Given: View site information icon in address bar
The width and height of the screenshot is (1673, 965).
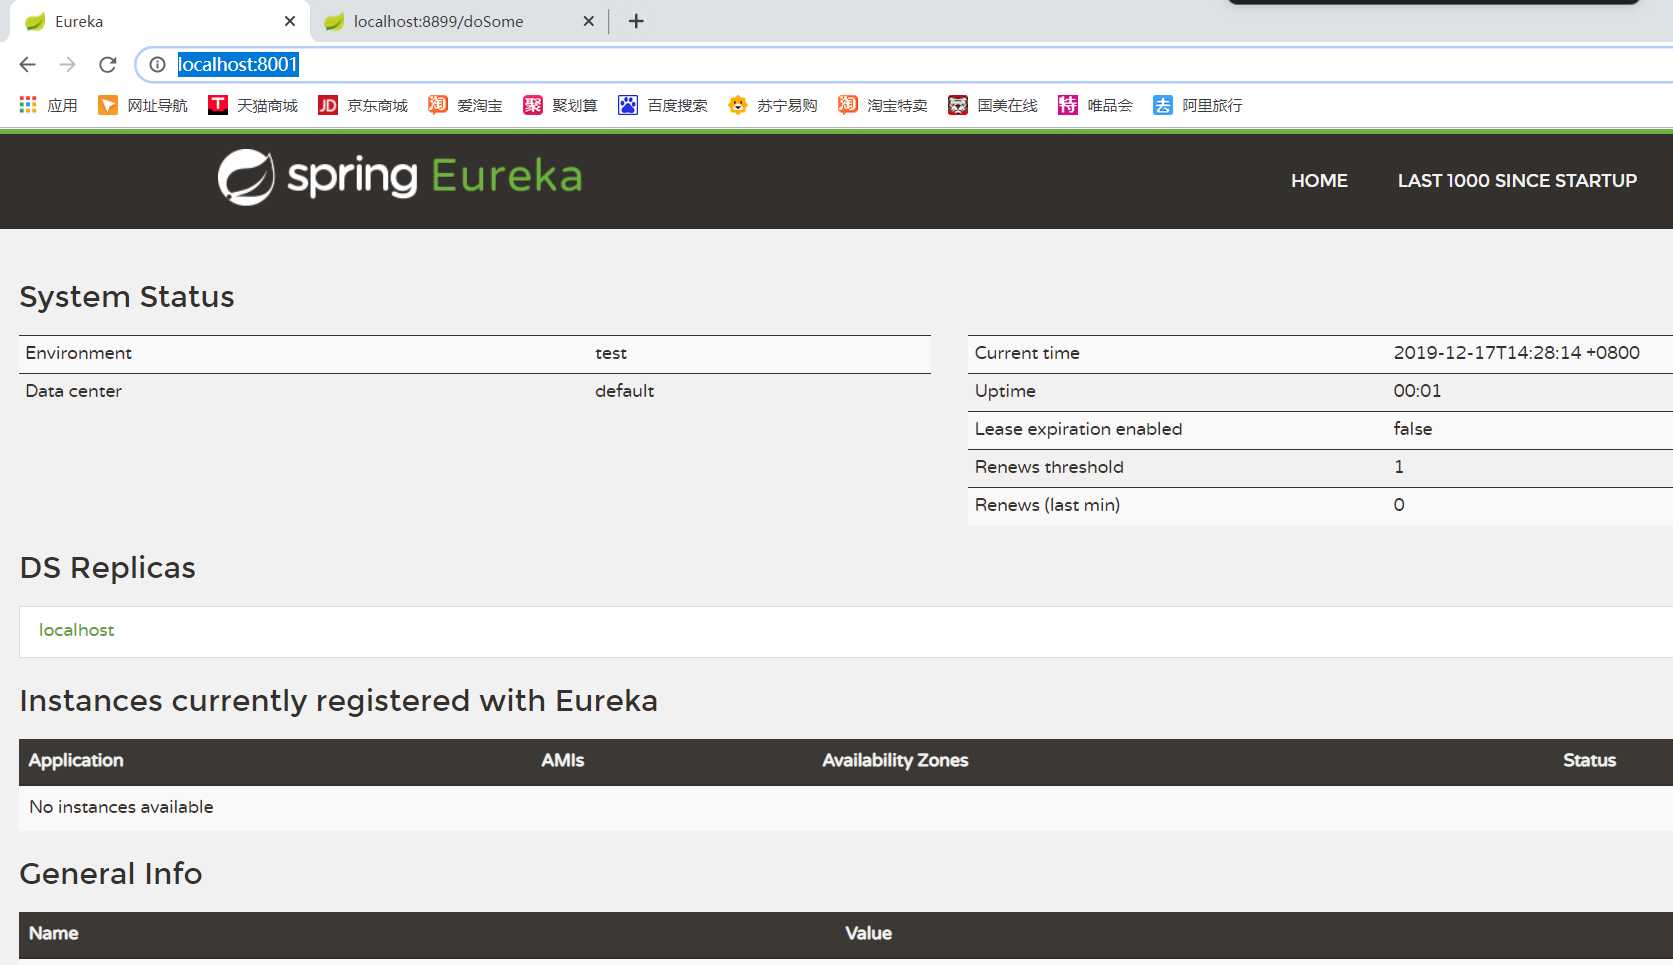Looking at the screenshot, I should (157, 64).
